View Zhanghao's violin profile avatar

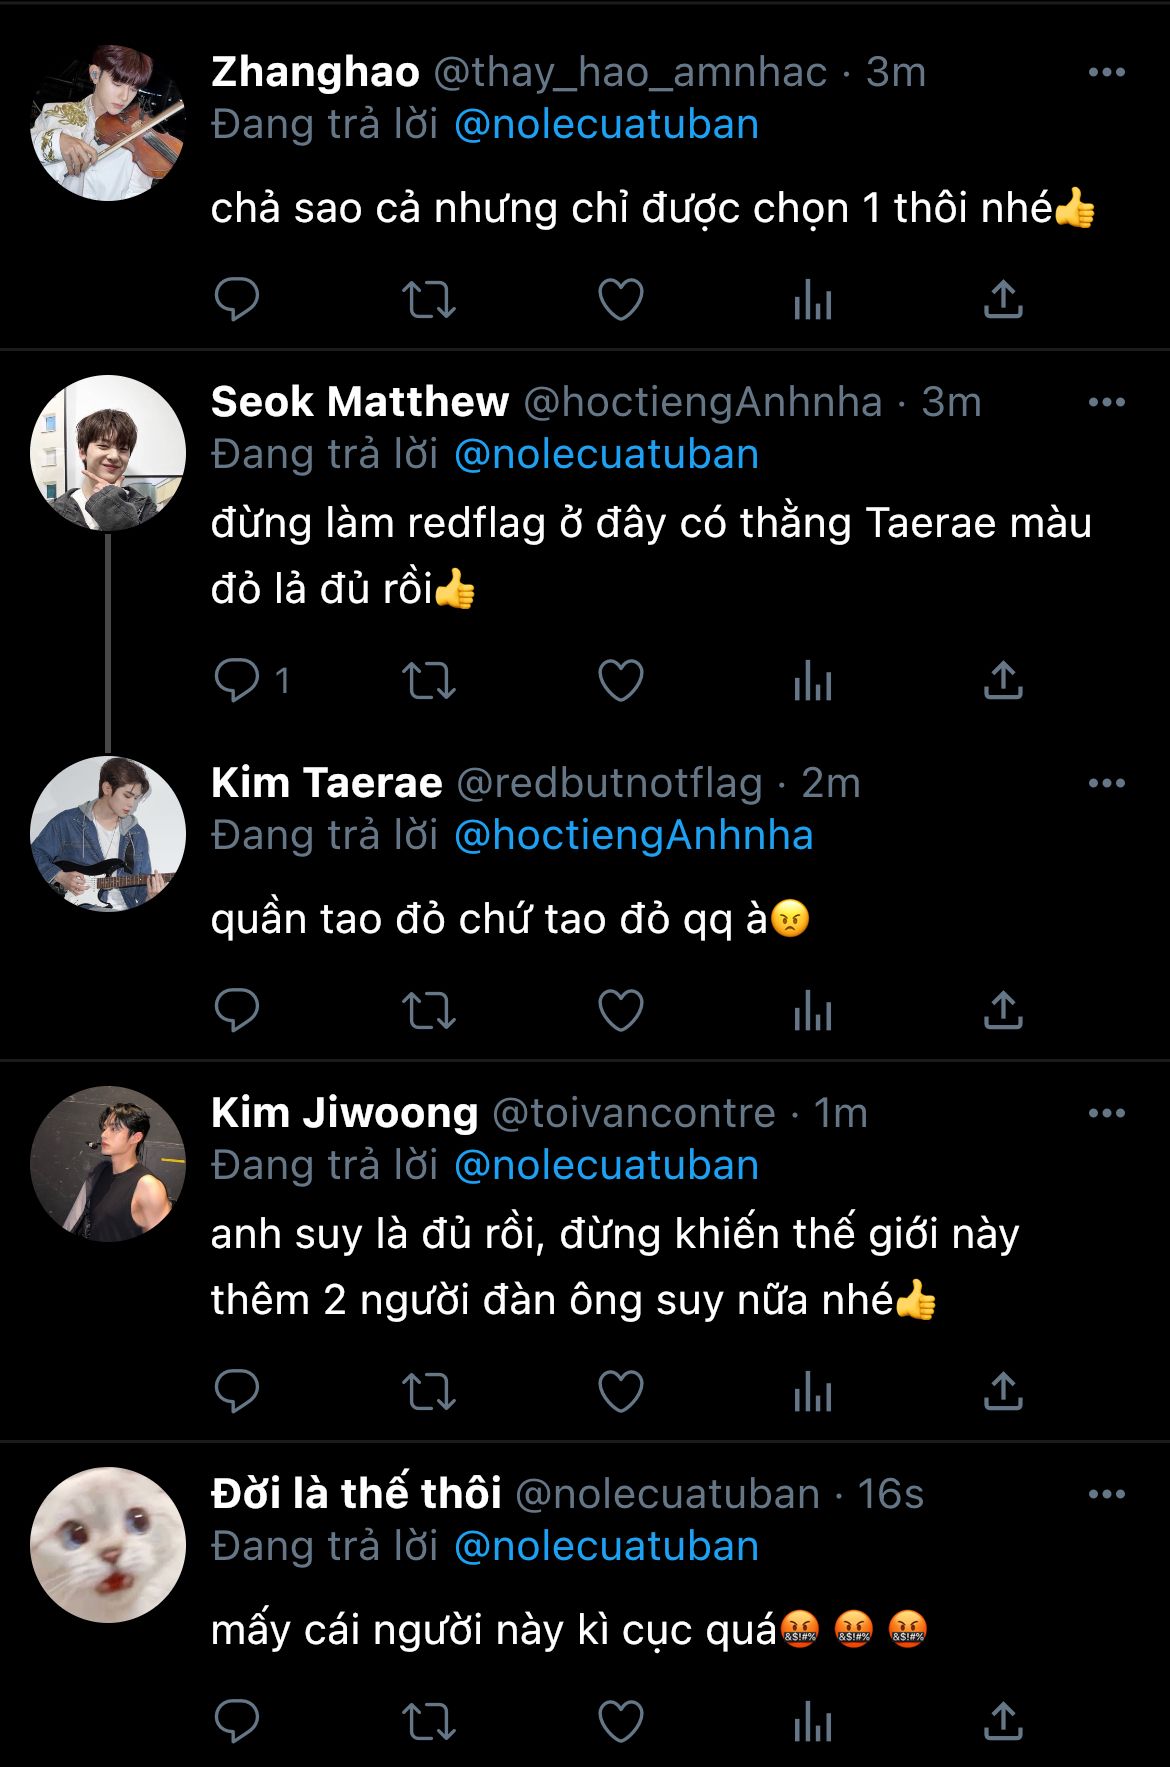(108, 123)
